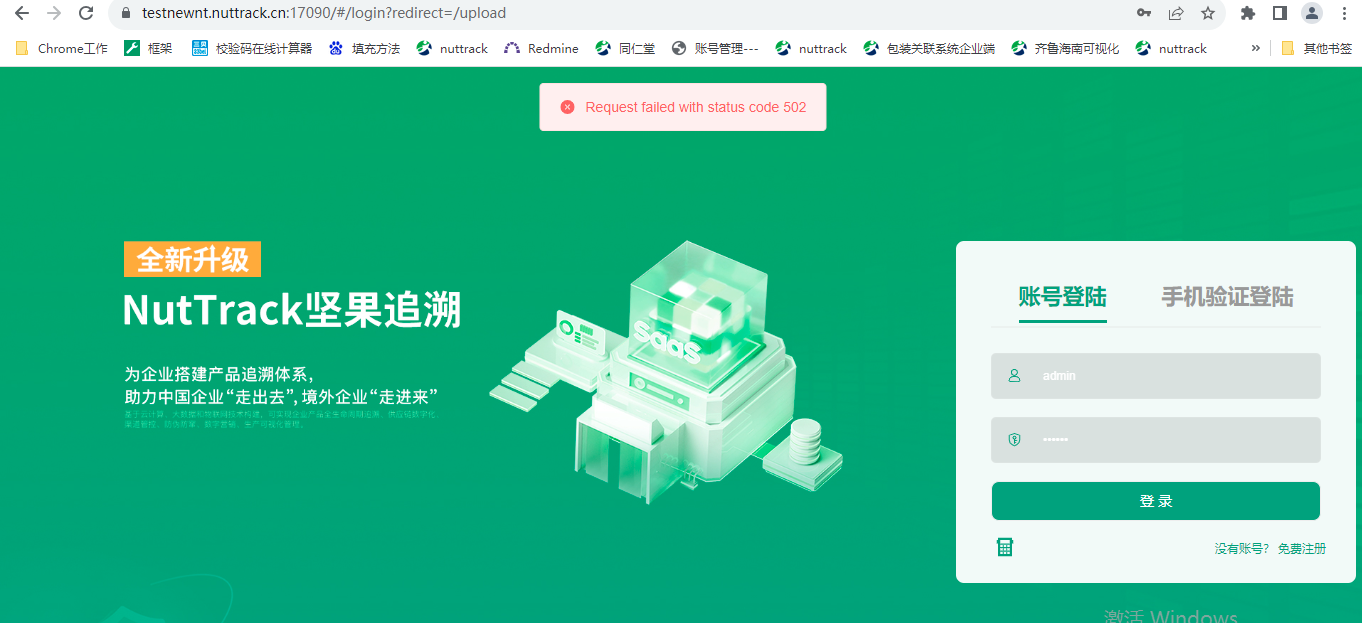Reload the page with the refresh icon

(x=87, y=13)
